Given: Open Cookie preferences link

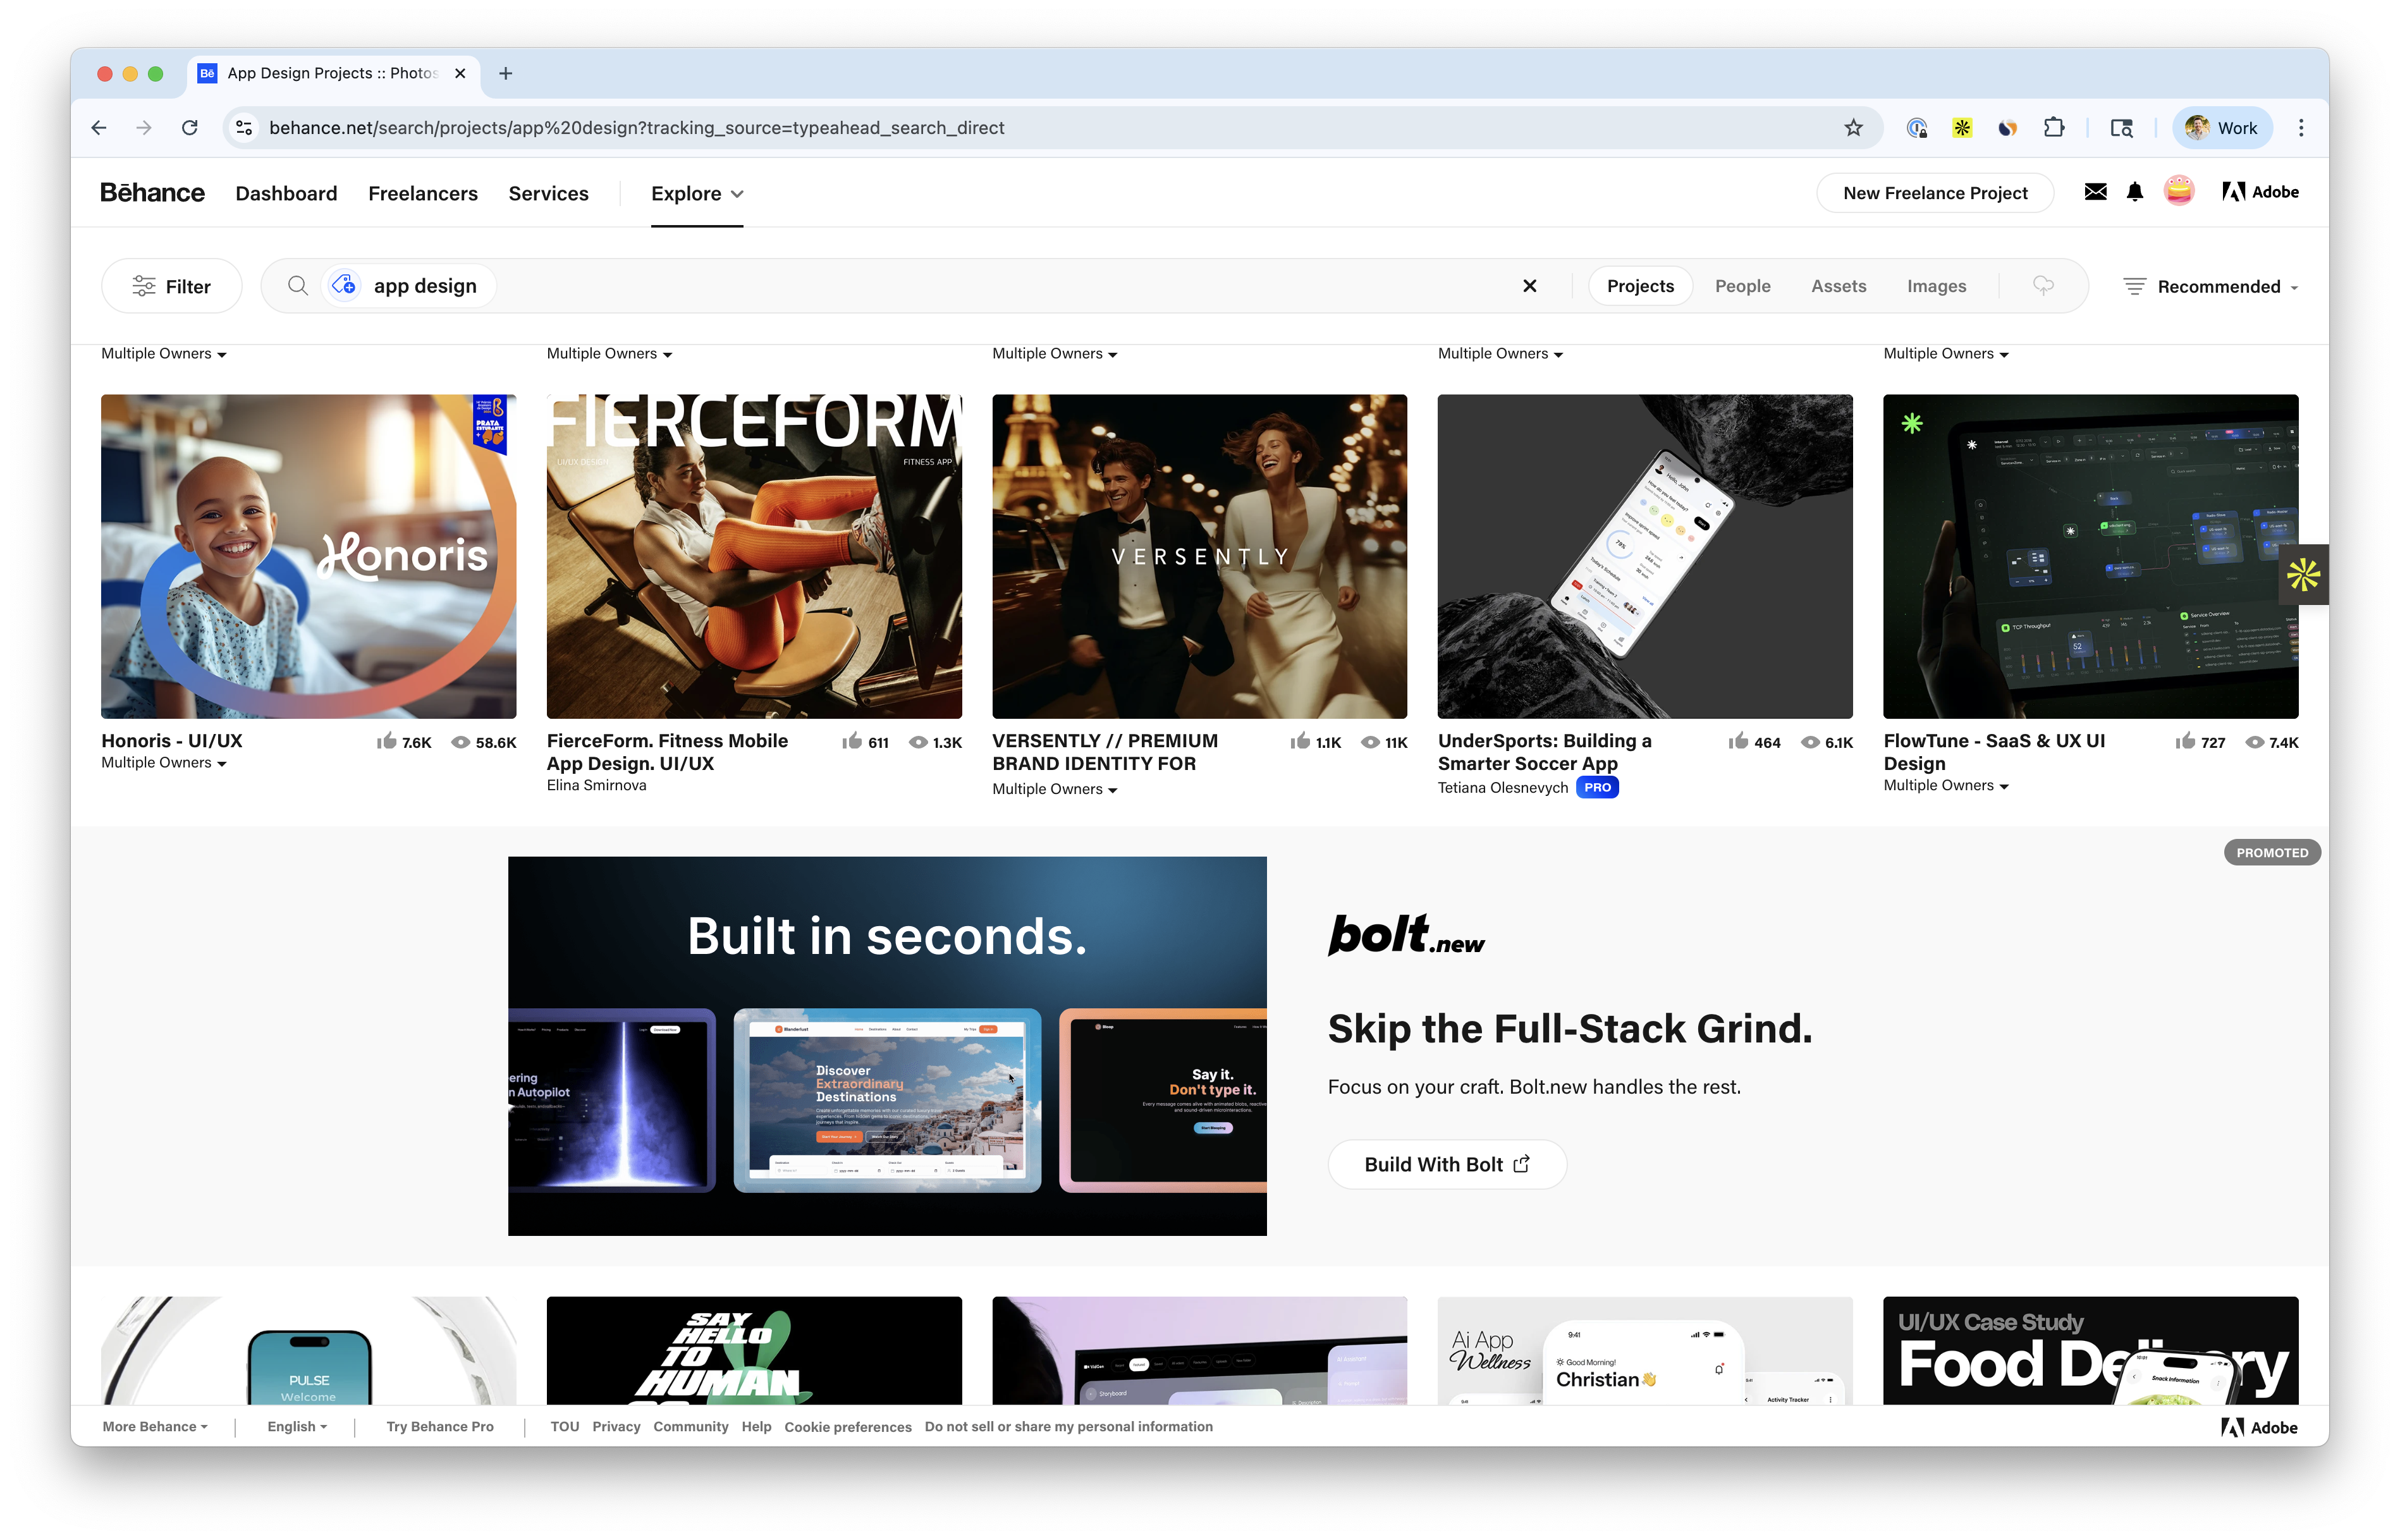Looking at the screenshot, I should 847,1427.
